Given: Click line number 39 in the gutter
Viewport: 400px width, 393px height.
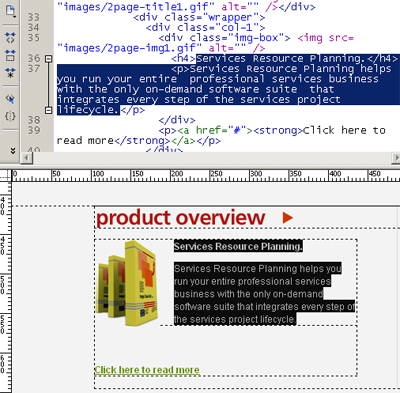Looking at the screenshot, I should coord(34,130).
